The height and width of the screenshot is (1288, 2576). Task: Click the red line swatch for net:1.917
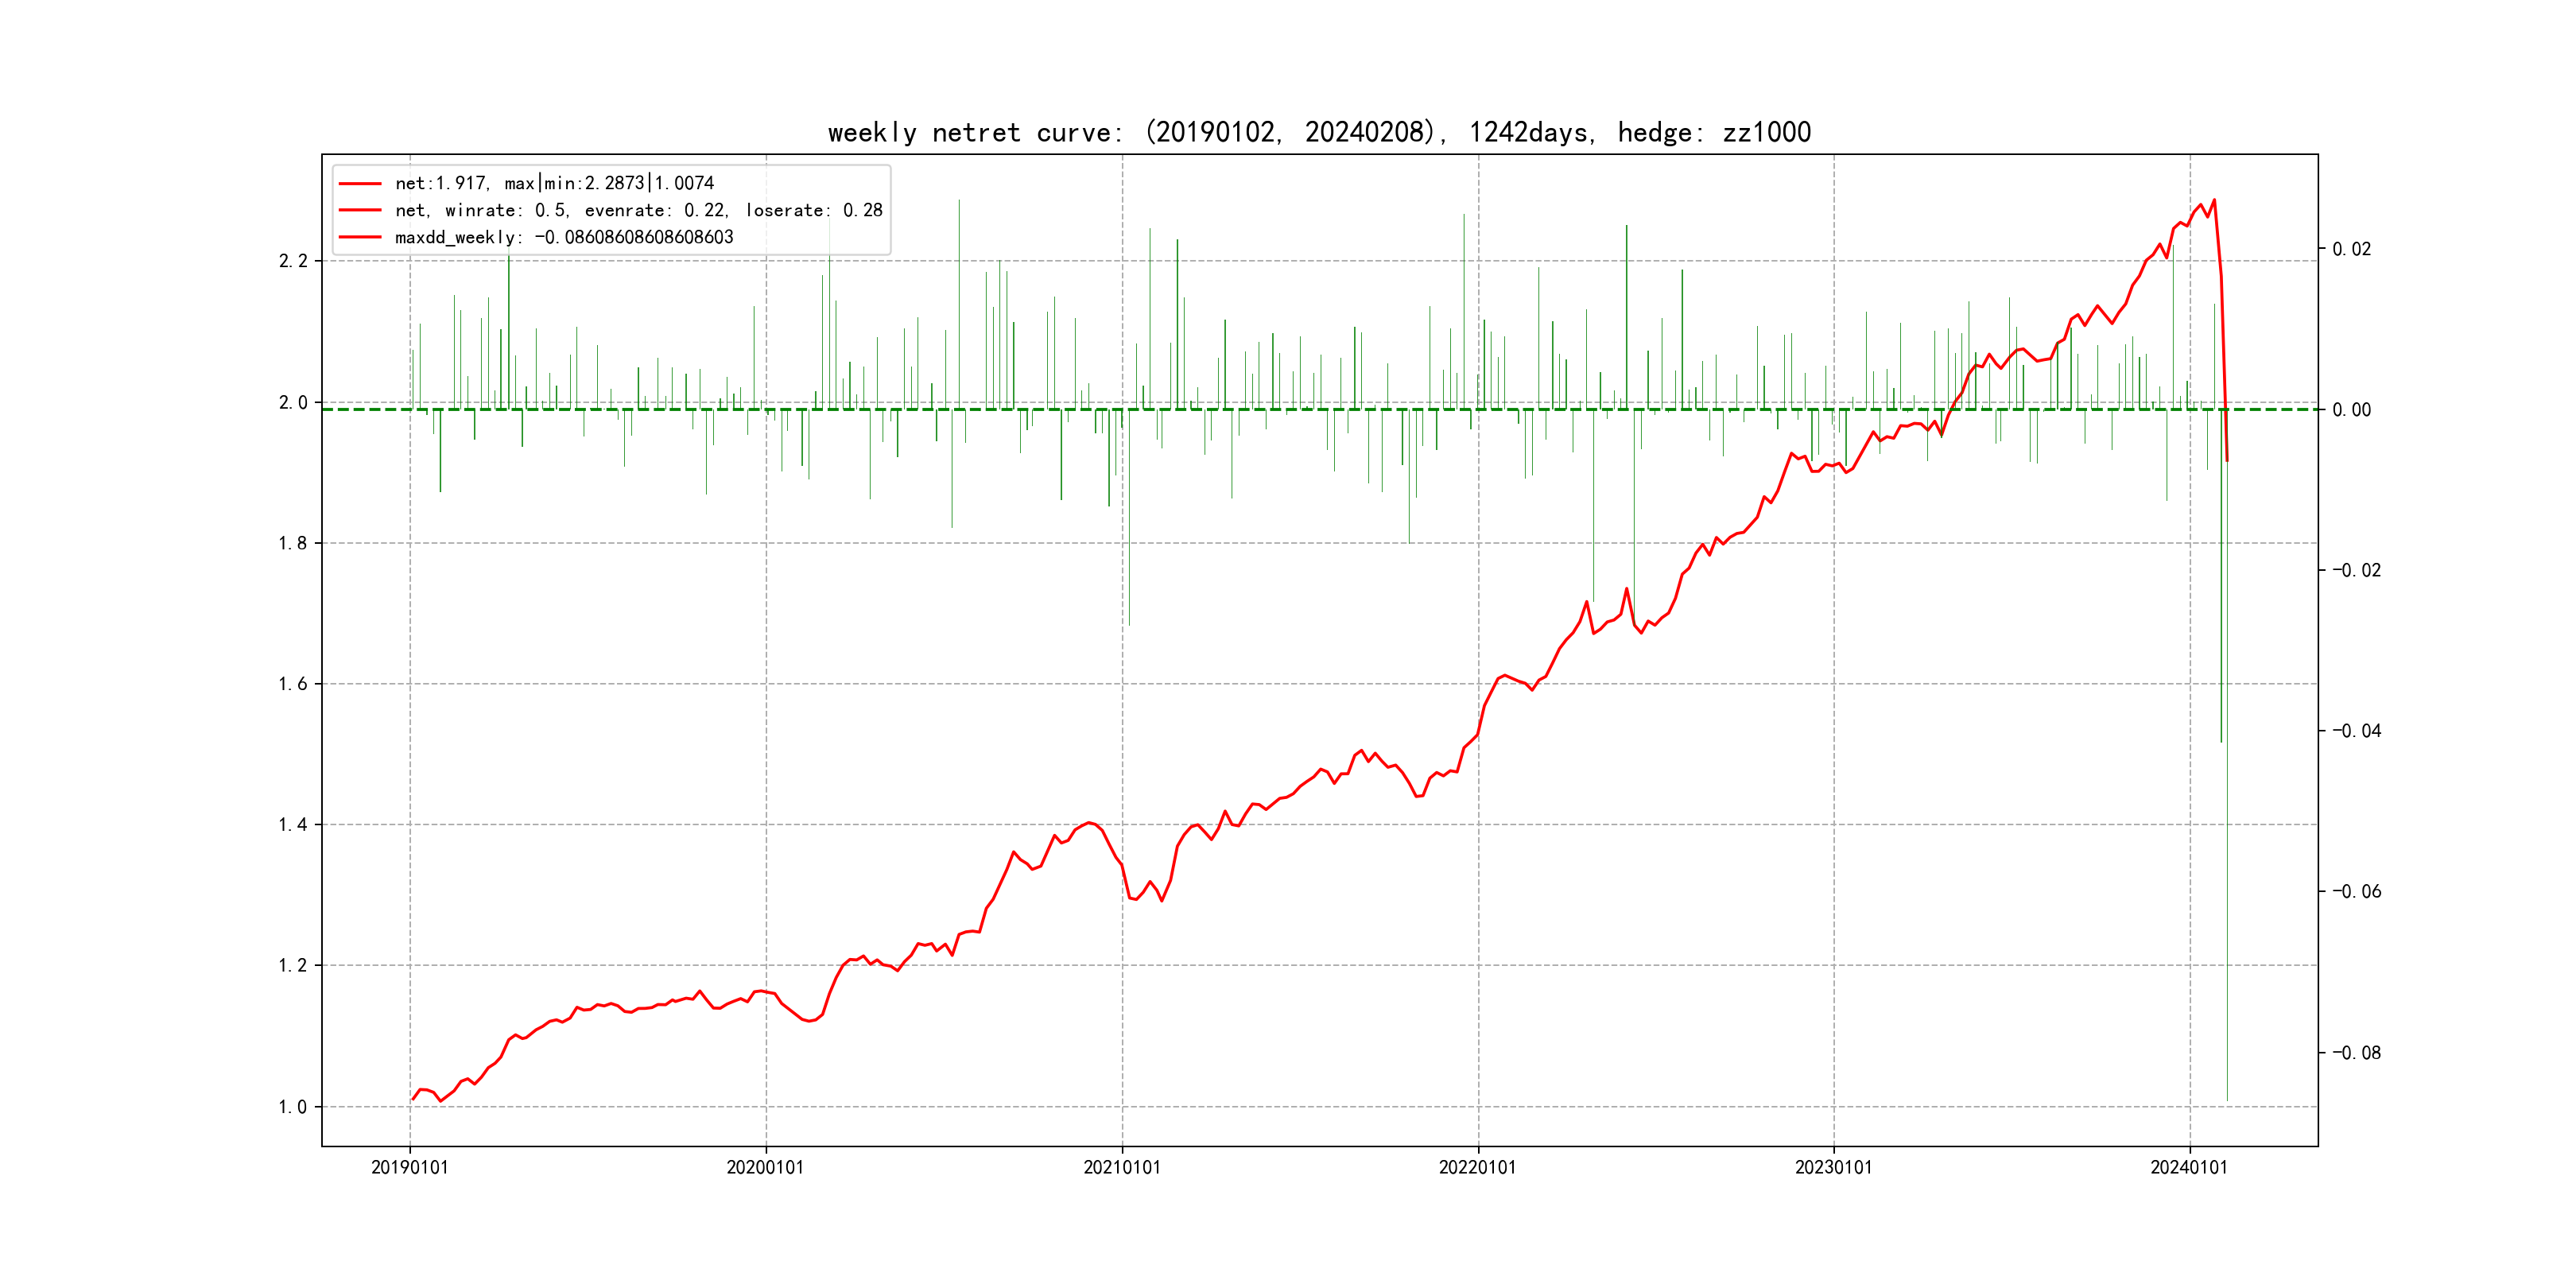pos(360,183)
